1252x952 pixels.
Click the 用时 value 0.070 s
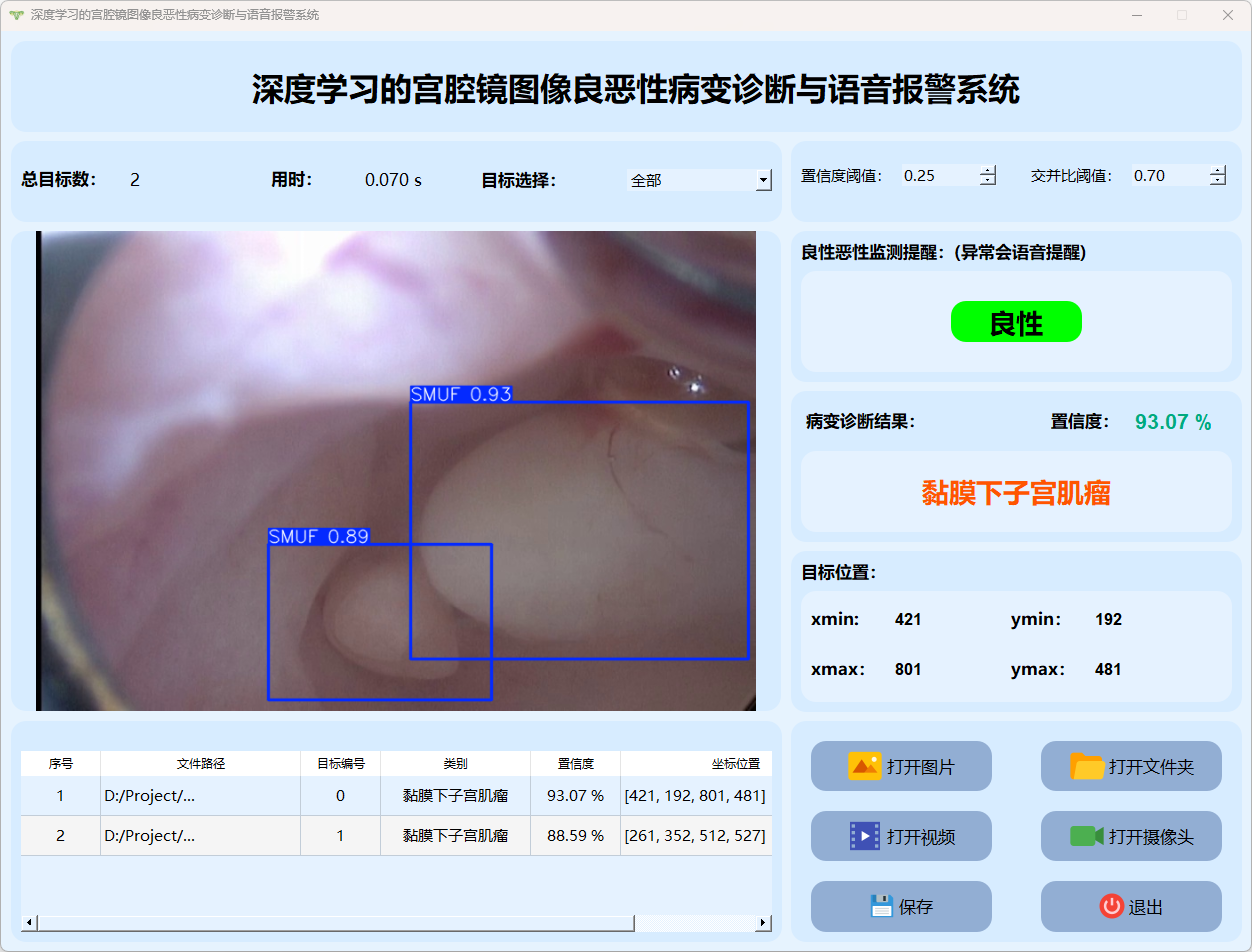393,180
